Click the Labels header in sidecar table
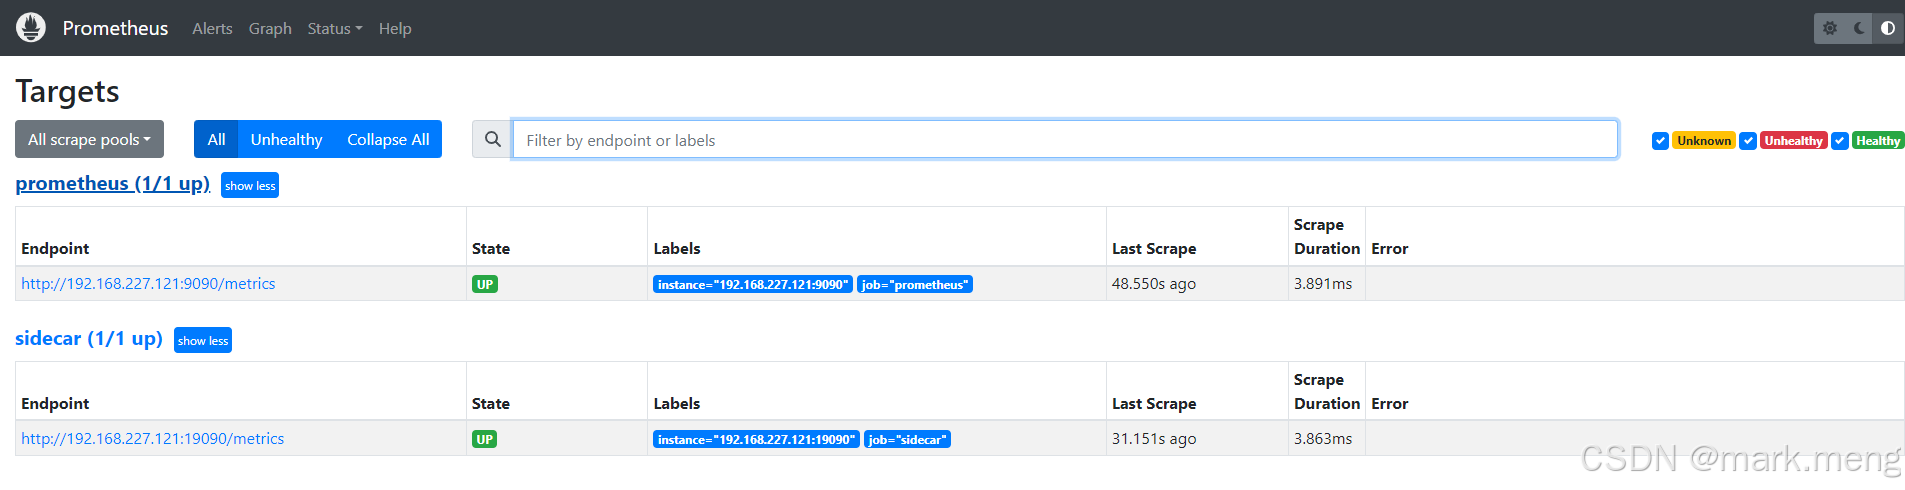The width and height of the screenshot is (1905, 490). click(677, 404)
